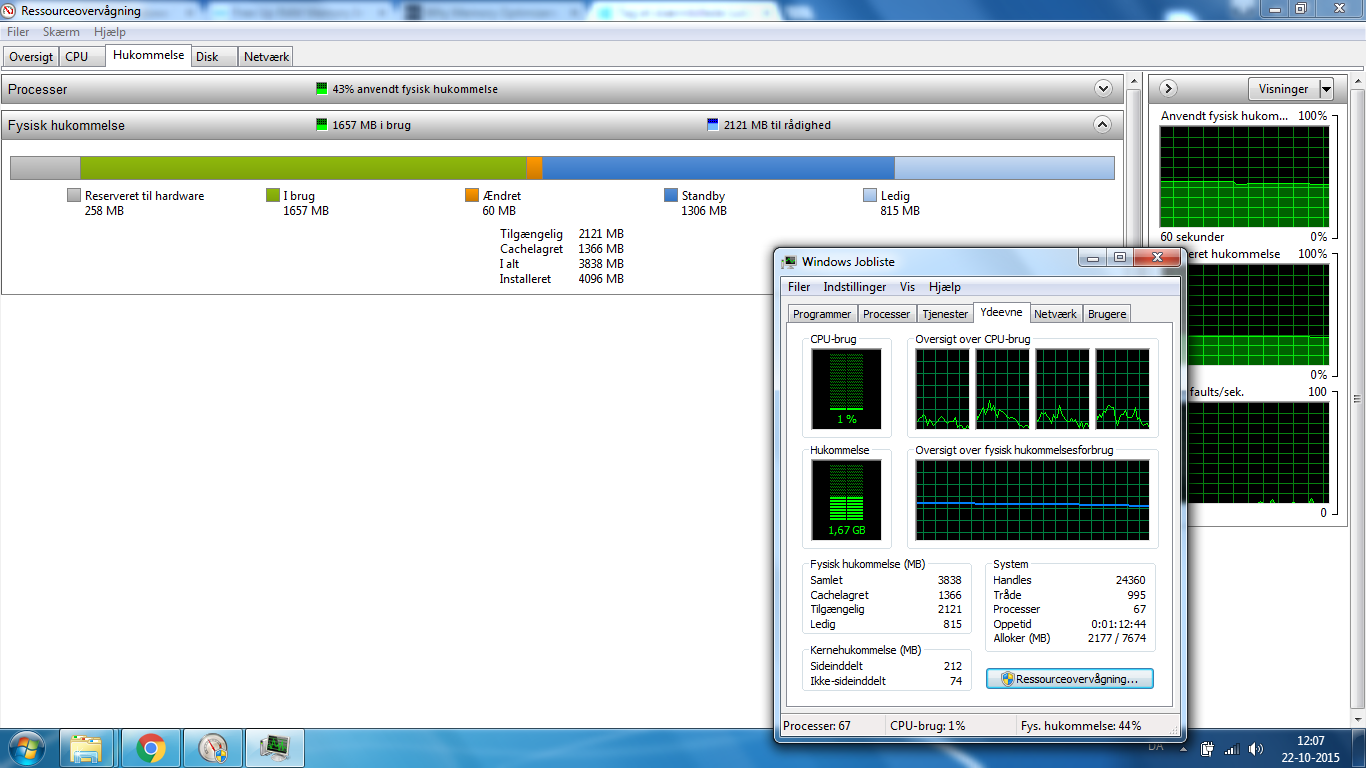Switch to the Disk tab
Image resolution: width=1366 pixels, height=768 pixels.
pyautogui.click(x=212, y=56)
